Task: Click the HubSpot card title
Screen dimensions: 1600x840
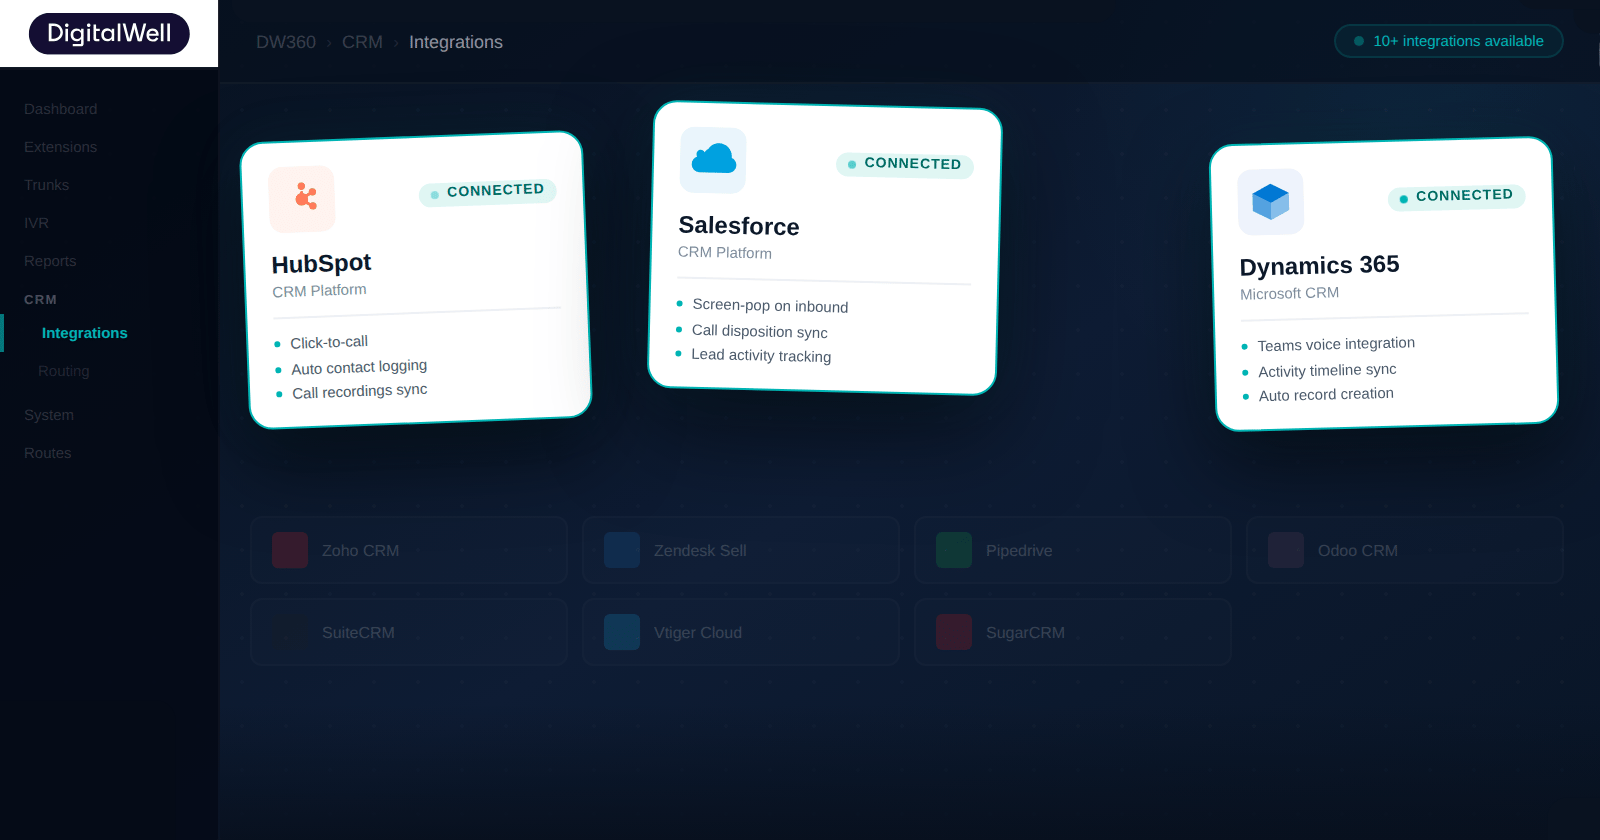Action: 322,264
